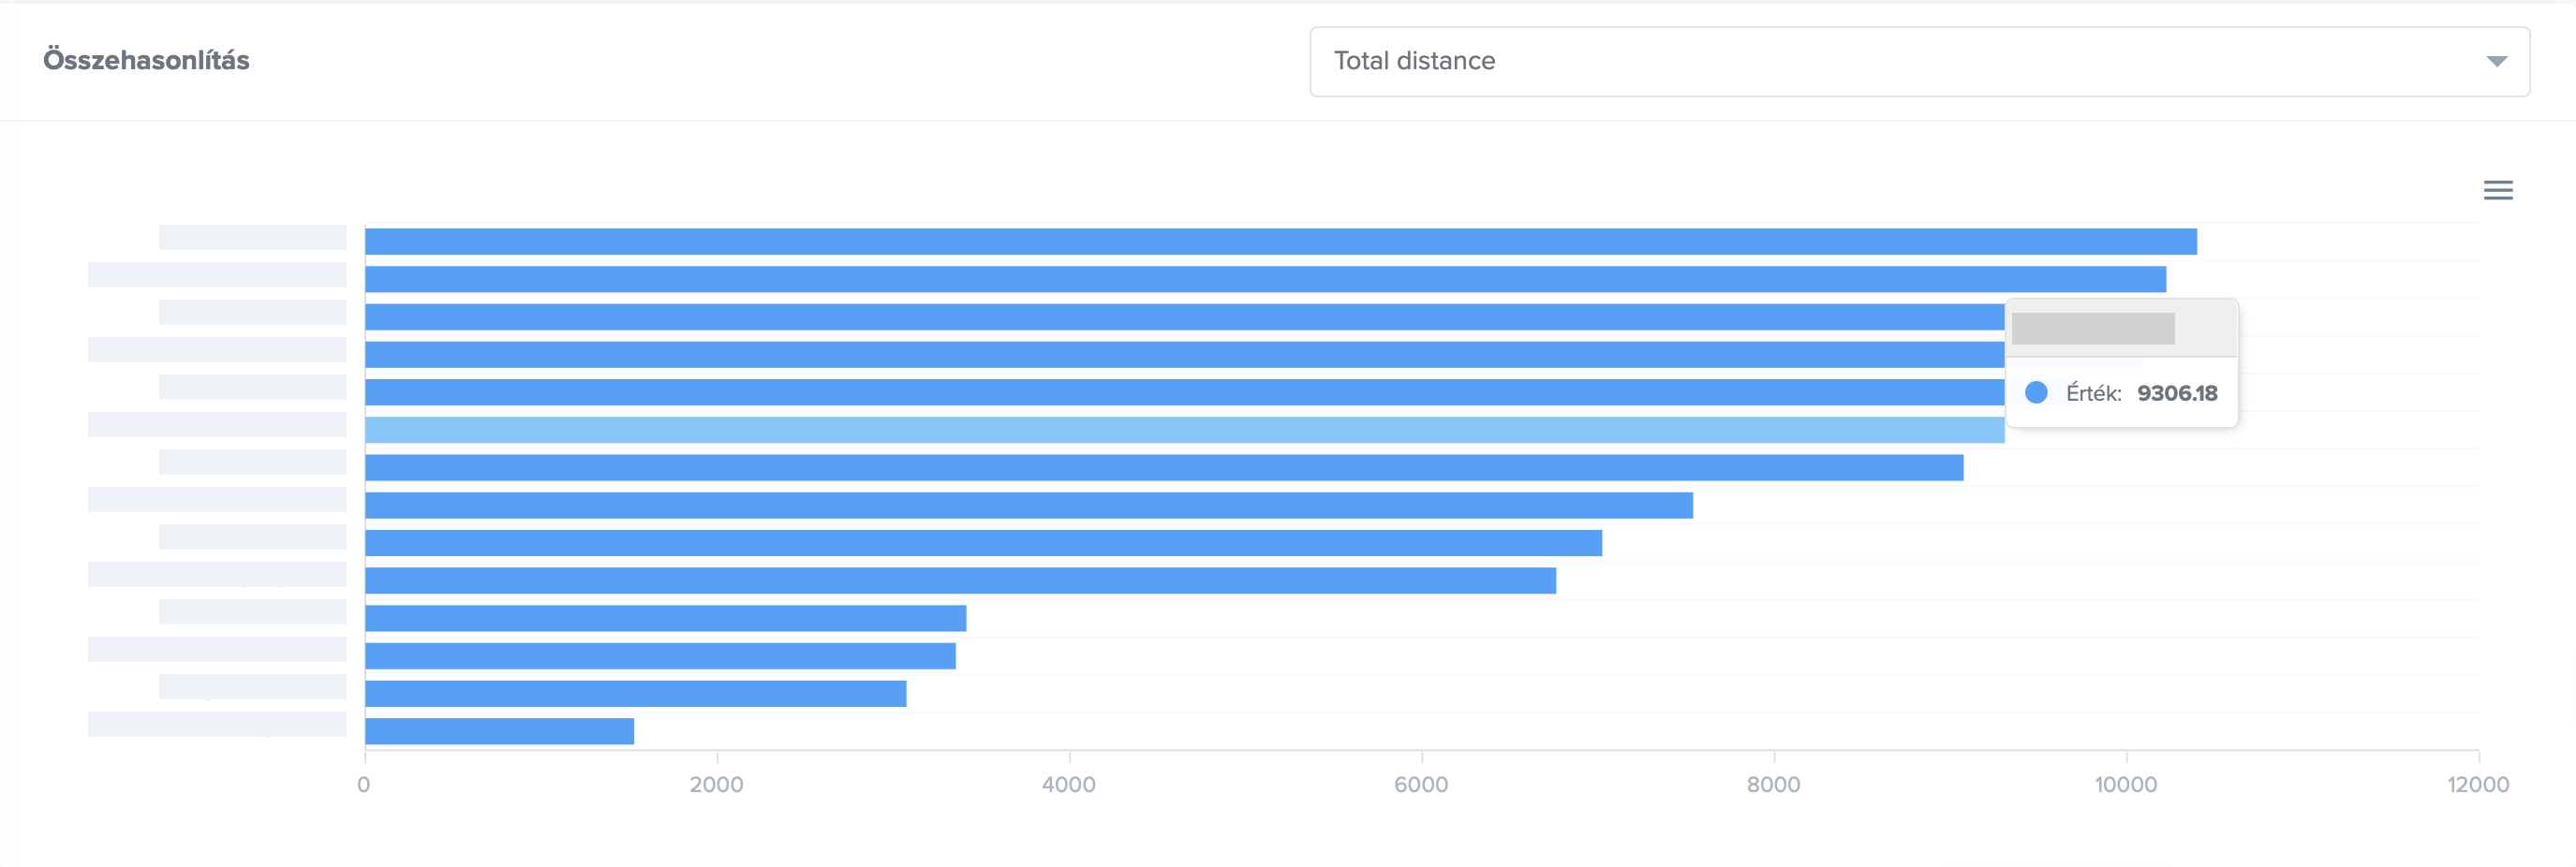2576x867 pixels.
Task: Click the bar just below the highlighted bar
Action: 1164,468
